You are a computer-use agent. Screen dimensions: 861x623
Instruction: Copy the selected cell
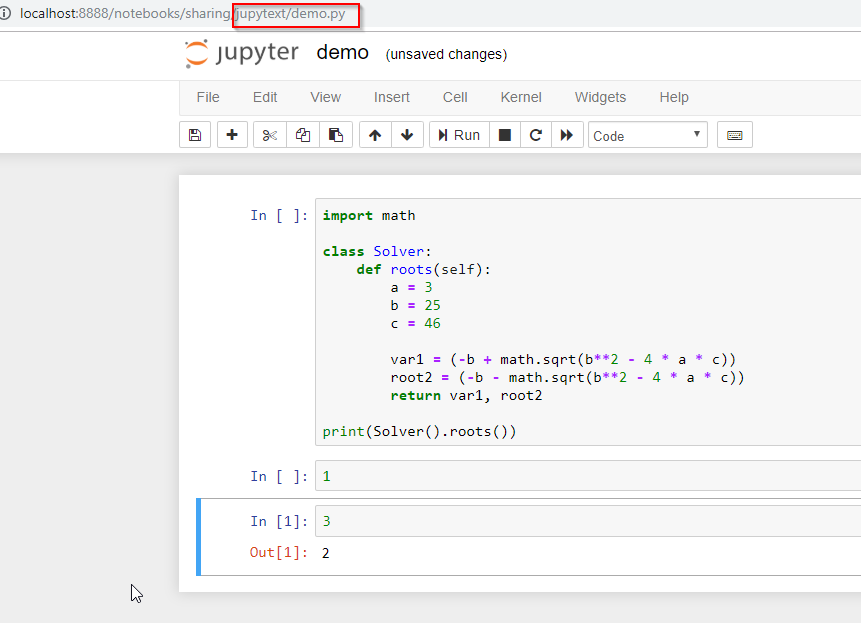pos(302,134)
